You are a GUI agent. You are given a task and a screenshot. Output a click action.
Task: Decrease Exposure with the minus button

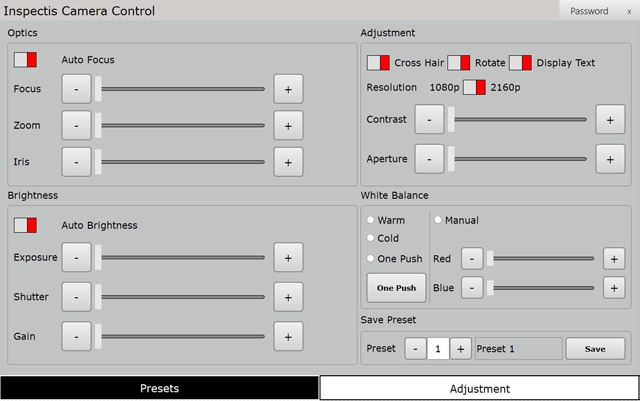tap(76, 257)
